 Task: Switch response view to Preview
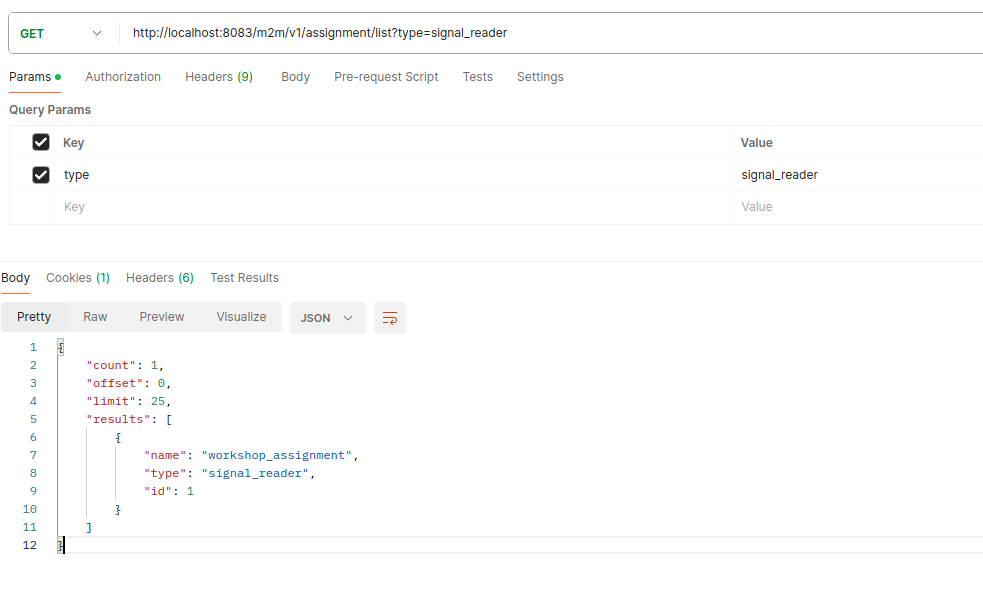coord(162,317)
